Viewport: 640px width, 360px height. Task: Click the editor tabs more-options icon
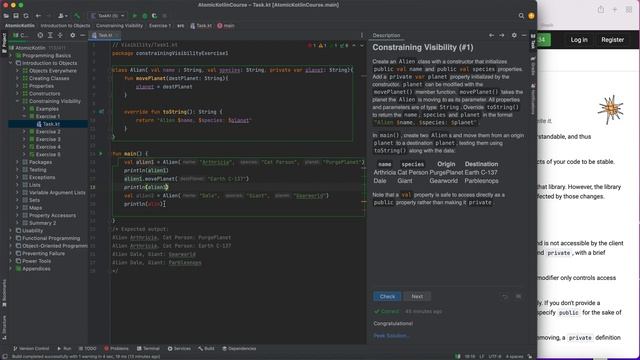(x=362, y=36)
